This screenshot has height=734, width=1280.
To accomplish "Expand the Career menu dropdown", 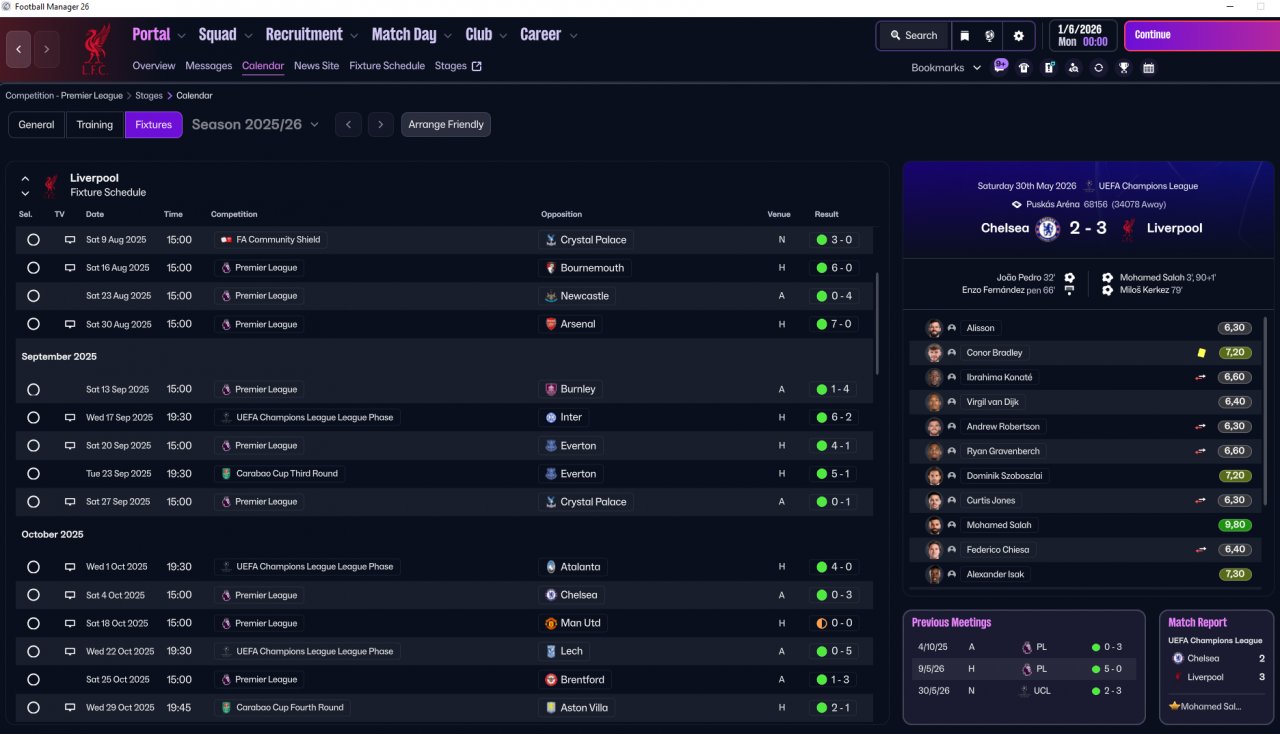I will (573, 36).
